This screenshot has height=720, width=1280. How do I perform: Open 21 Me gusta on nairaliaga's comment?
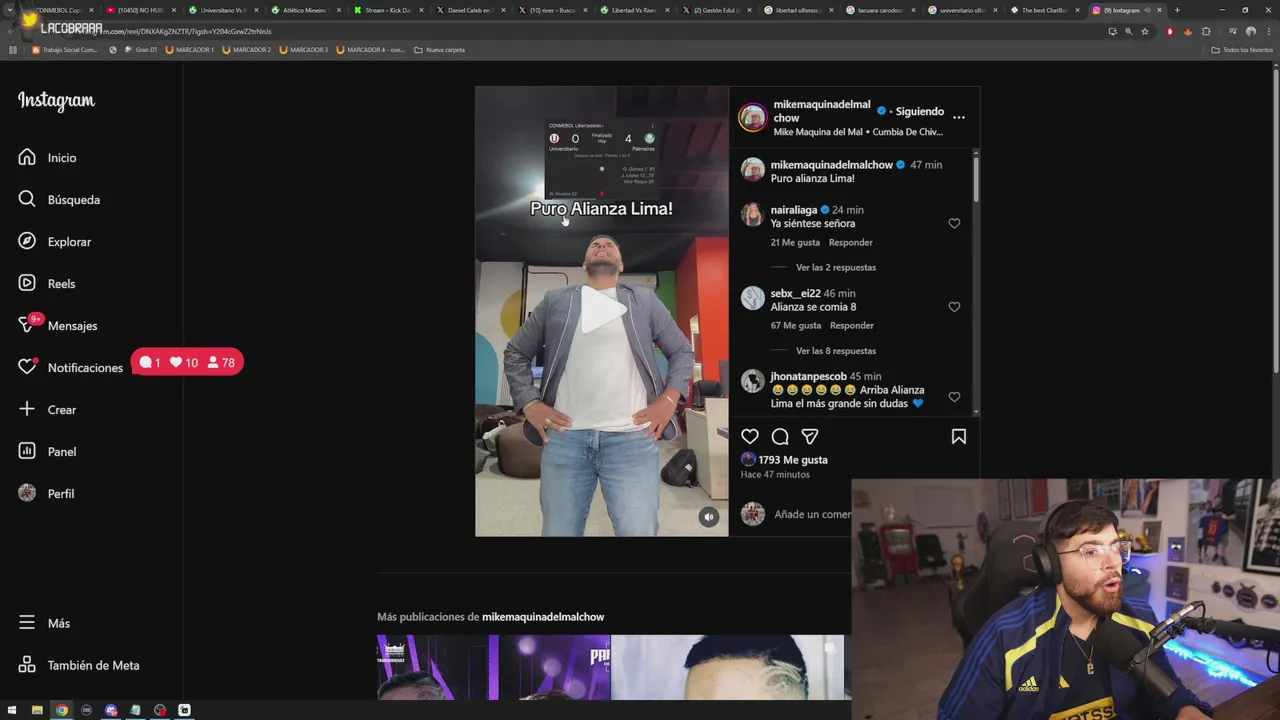click(x=795, y=243)
